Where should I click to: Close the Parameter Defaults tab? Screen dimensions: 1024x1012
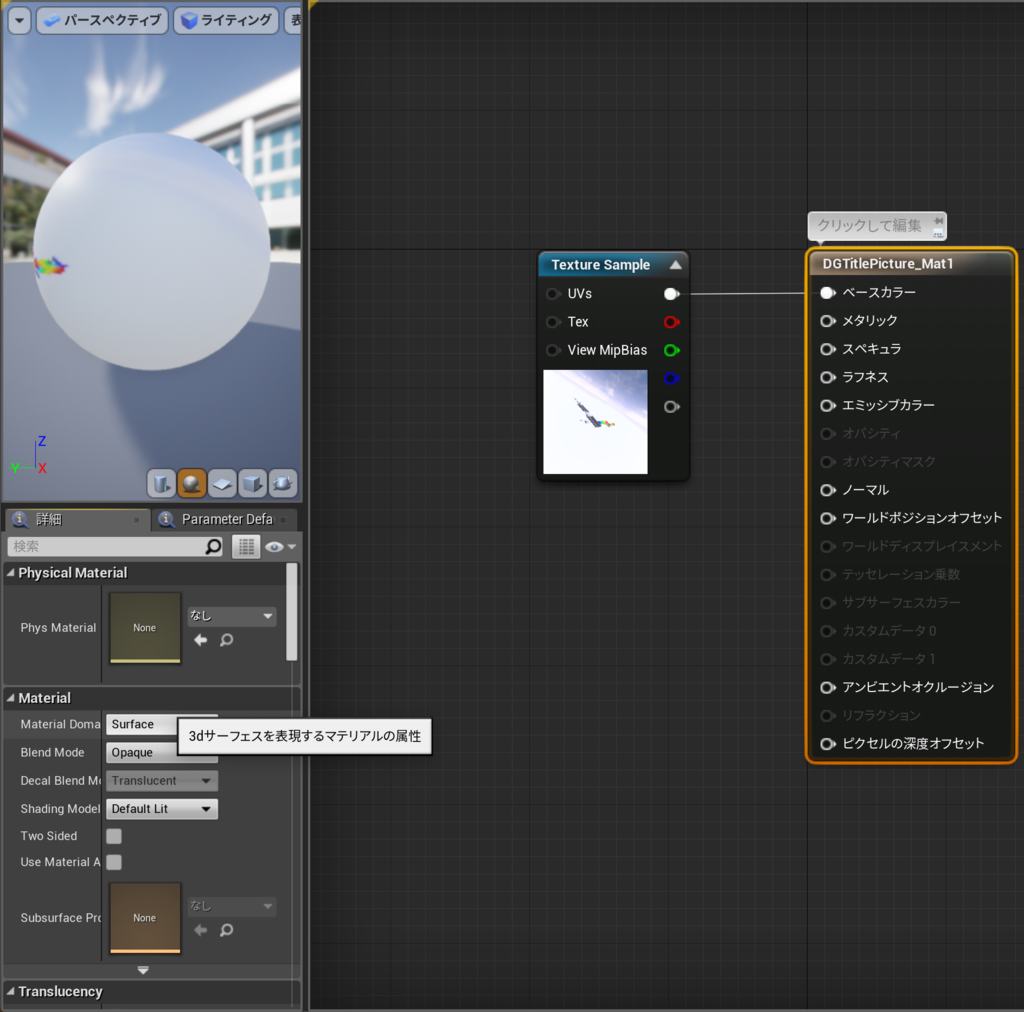(283, 520)
